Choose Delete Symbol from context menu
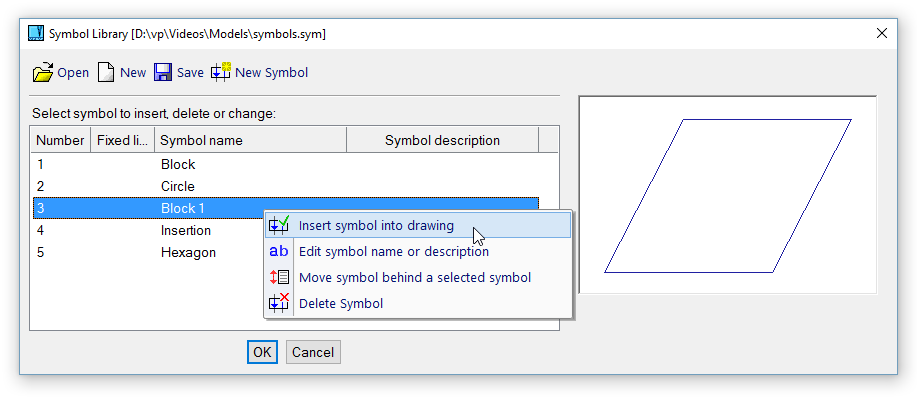 (x=341, y=303)
